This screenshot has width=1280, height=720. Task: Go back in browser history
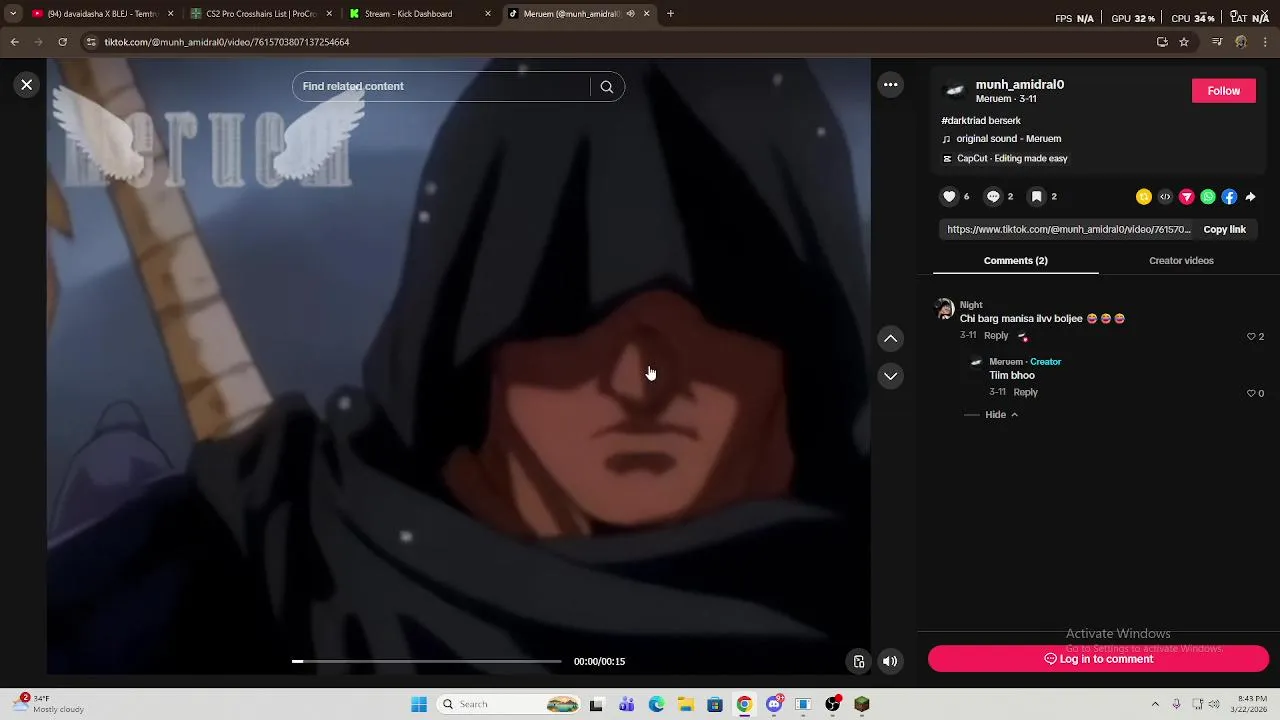pos(14,42)
